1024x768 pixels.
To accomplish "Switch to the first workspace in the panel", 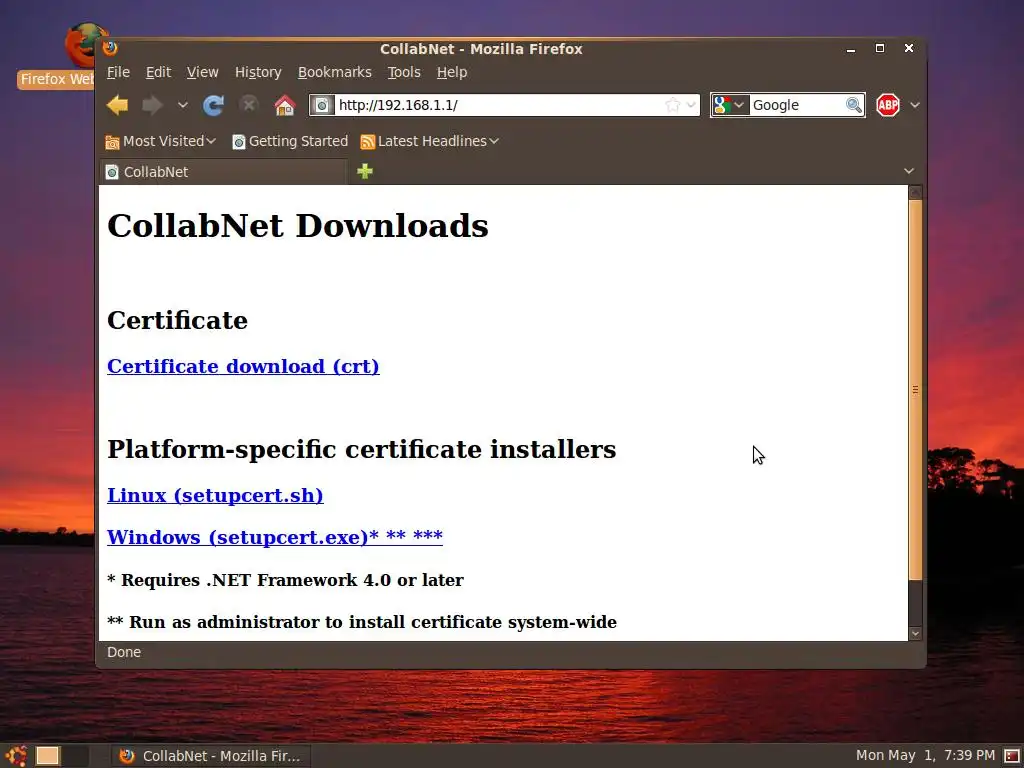I will click(x=48, y=756).
